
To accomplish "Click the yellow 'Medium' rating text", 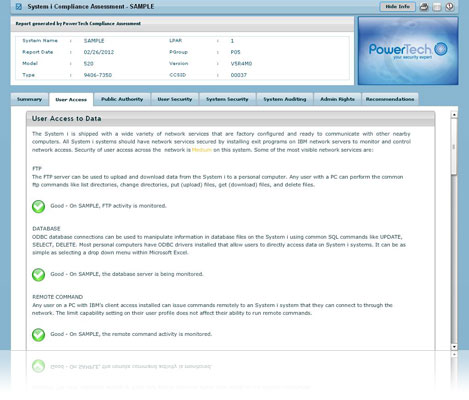I will 202,150.
